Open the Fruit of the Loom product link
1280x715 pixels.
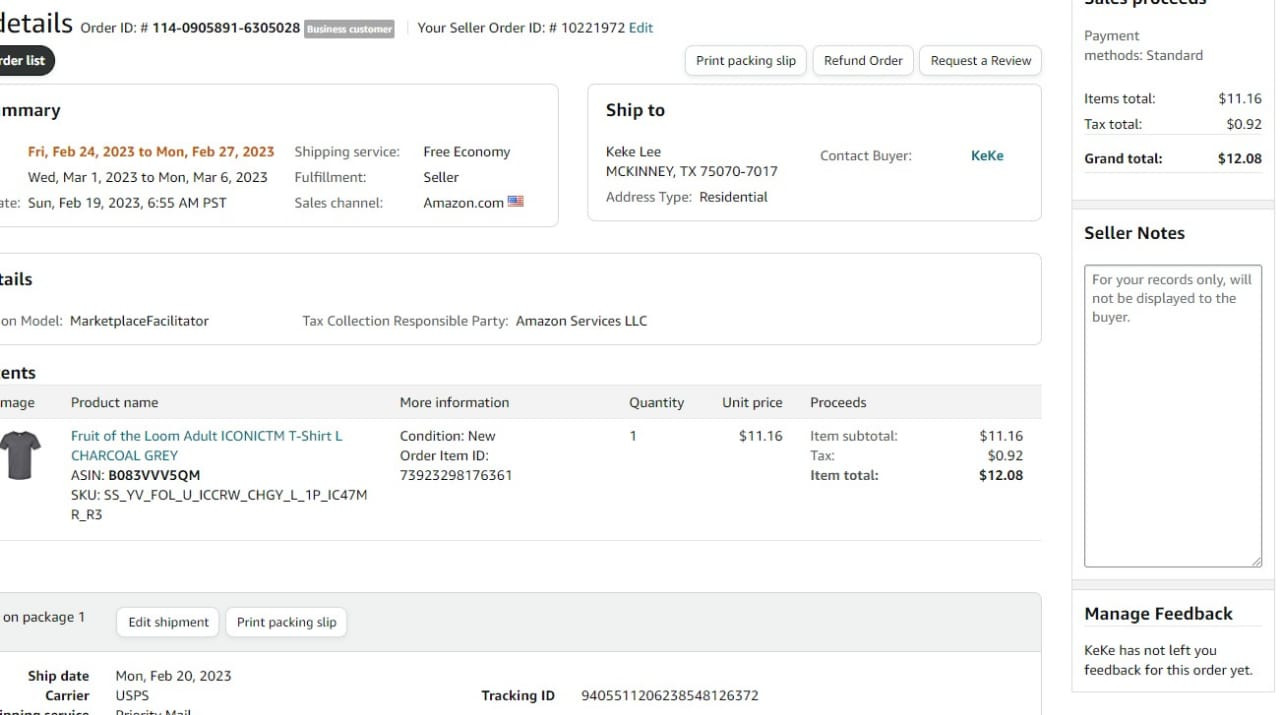click(x=206, y=445)
